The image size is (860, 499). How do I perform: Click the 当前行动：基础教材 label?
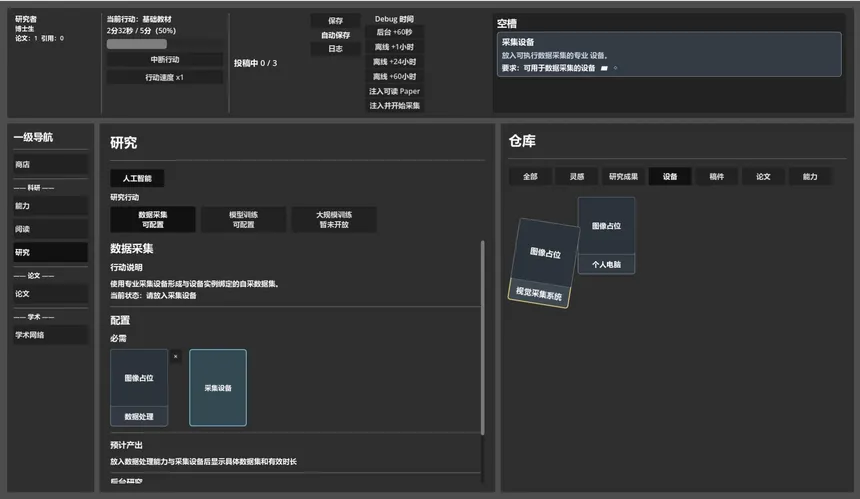[139, 19]
